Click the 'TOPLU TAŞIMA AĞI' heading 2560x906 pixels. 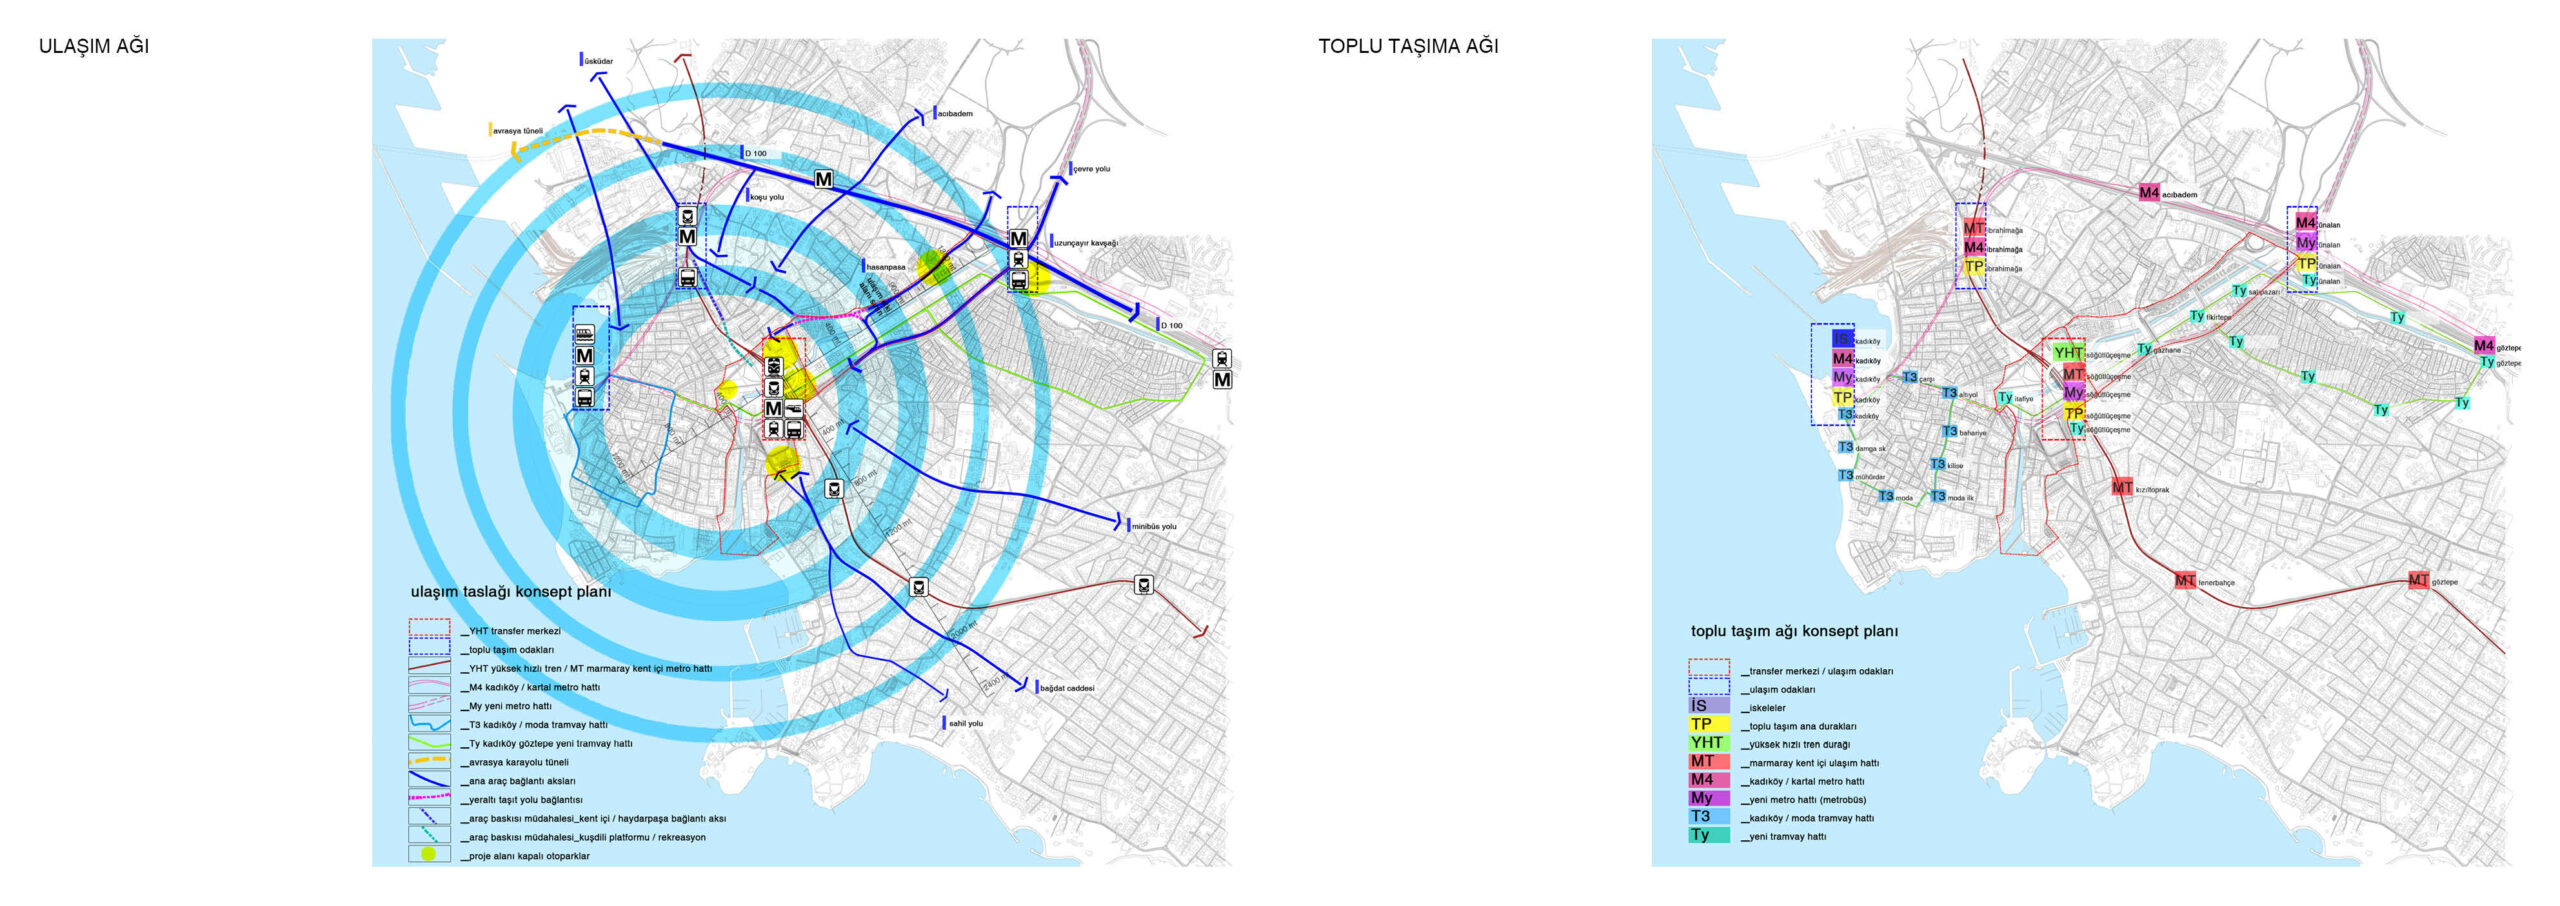[x=1408, y=46]
